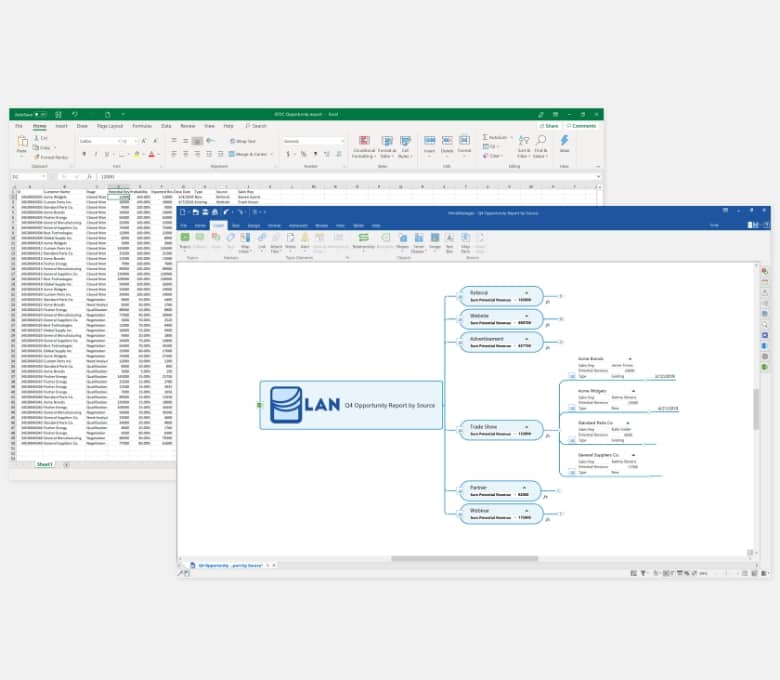This screenshot has width=780, height=680.
Task: Collapse the Partner topic arrow
Action: coord(524,487)
